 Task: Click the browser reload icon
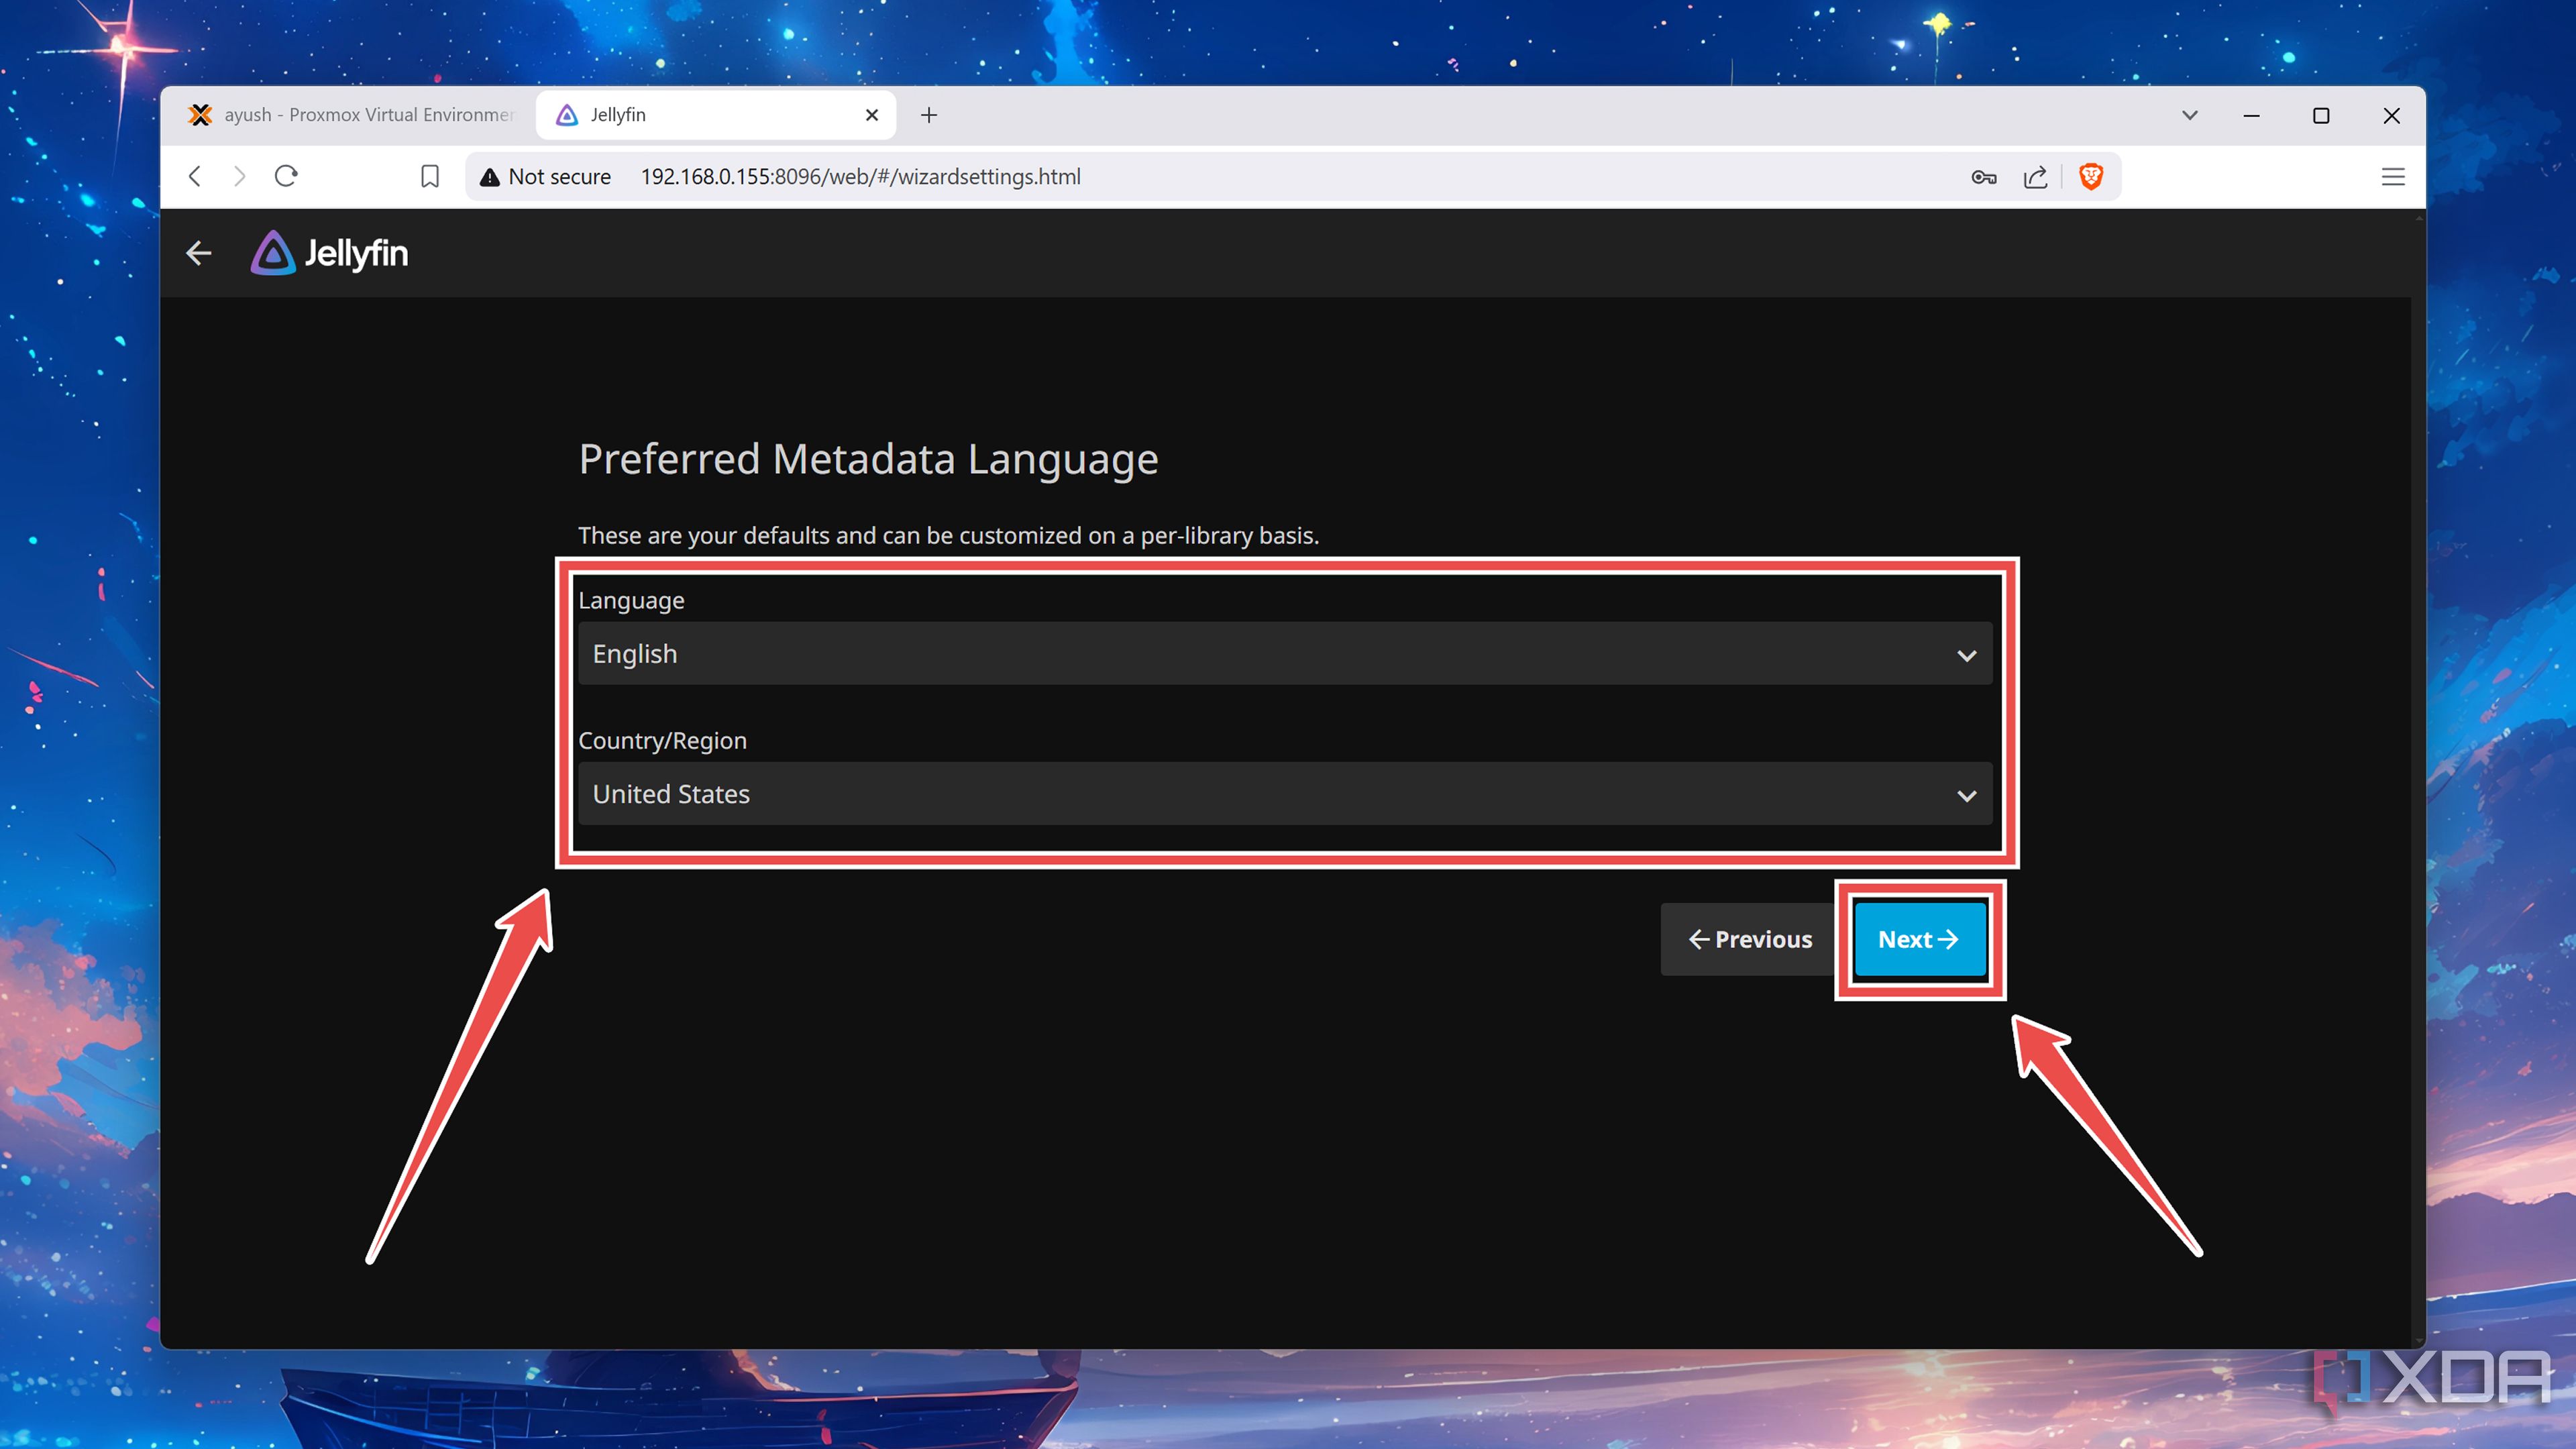tap(286, 176)
